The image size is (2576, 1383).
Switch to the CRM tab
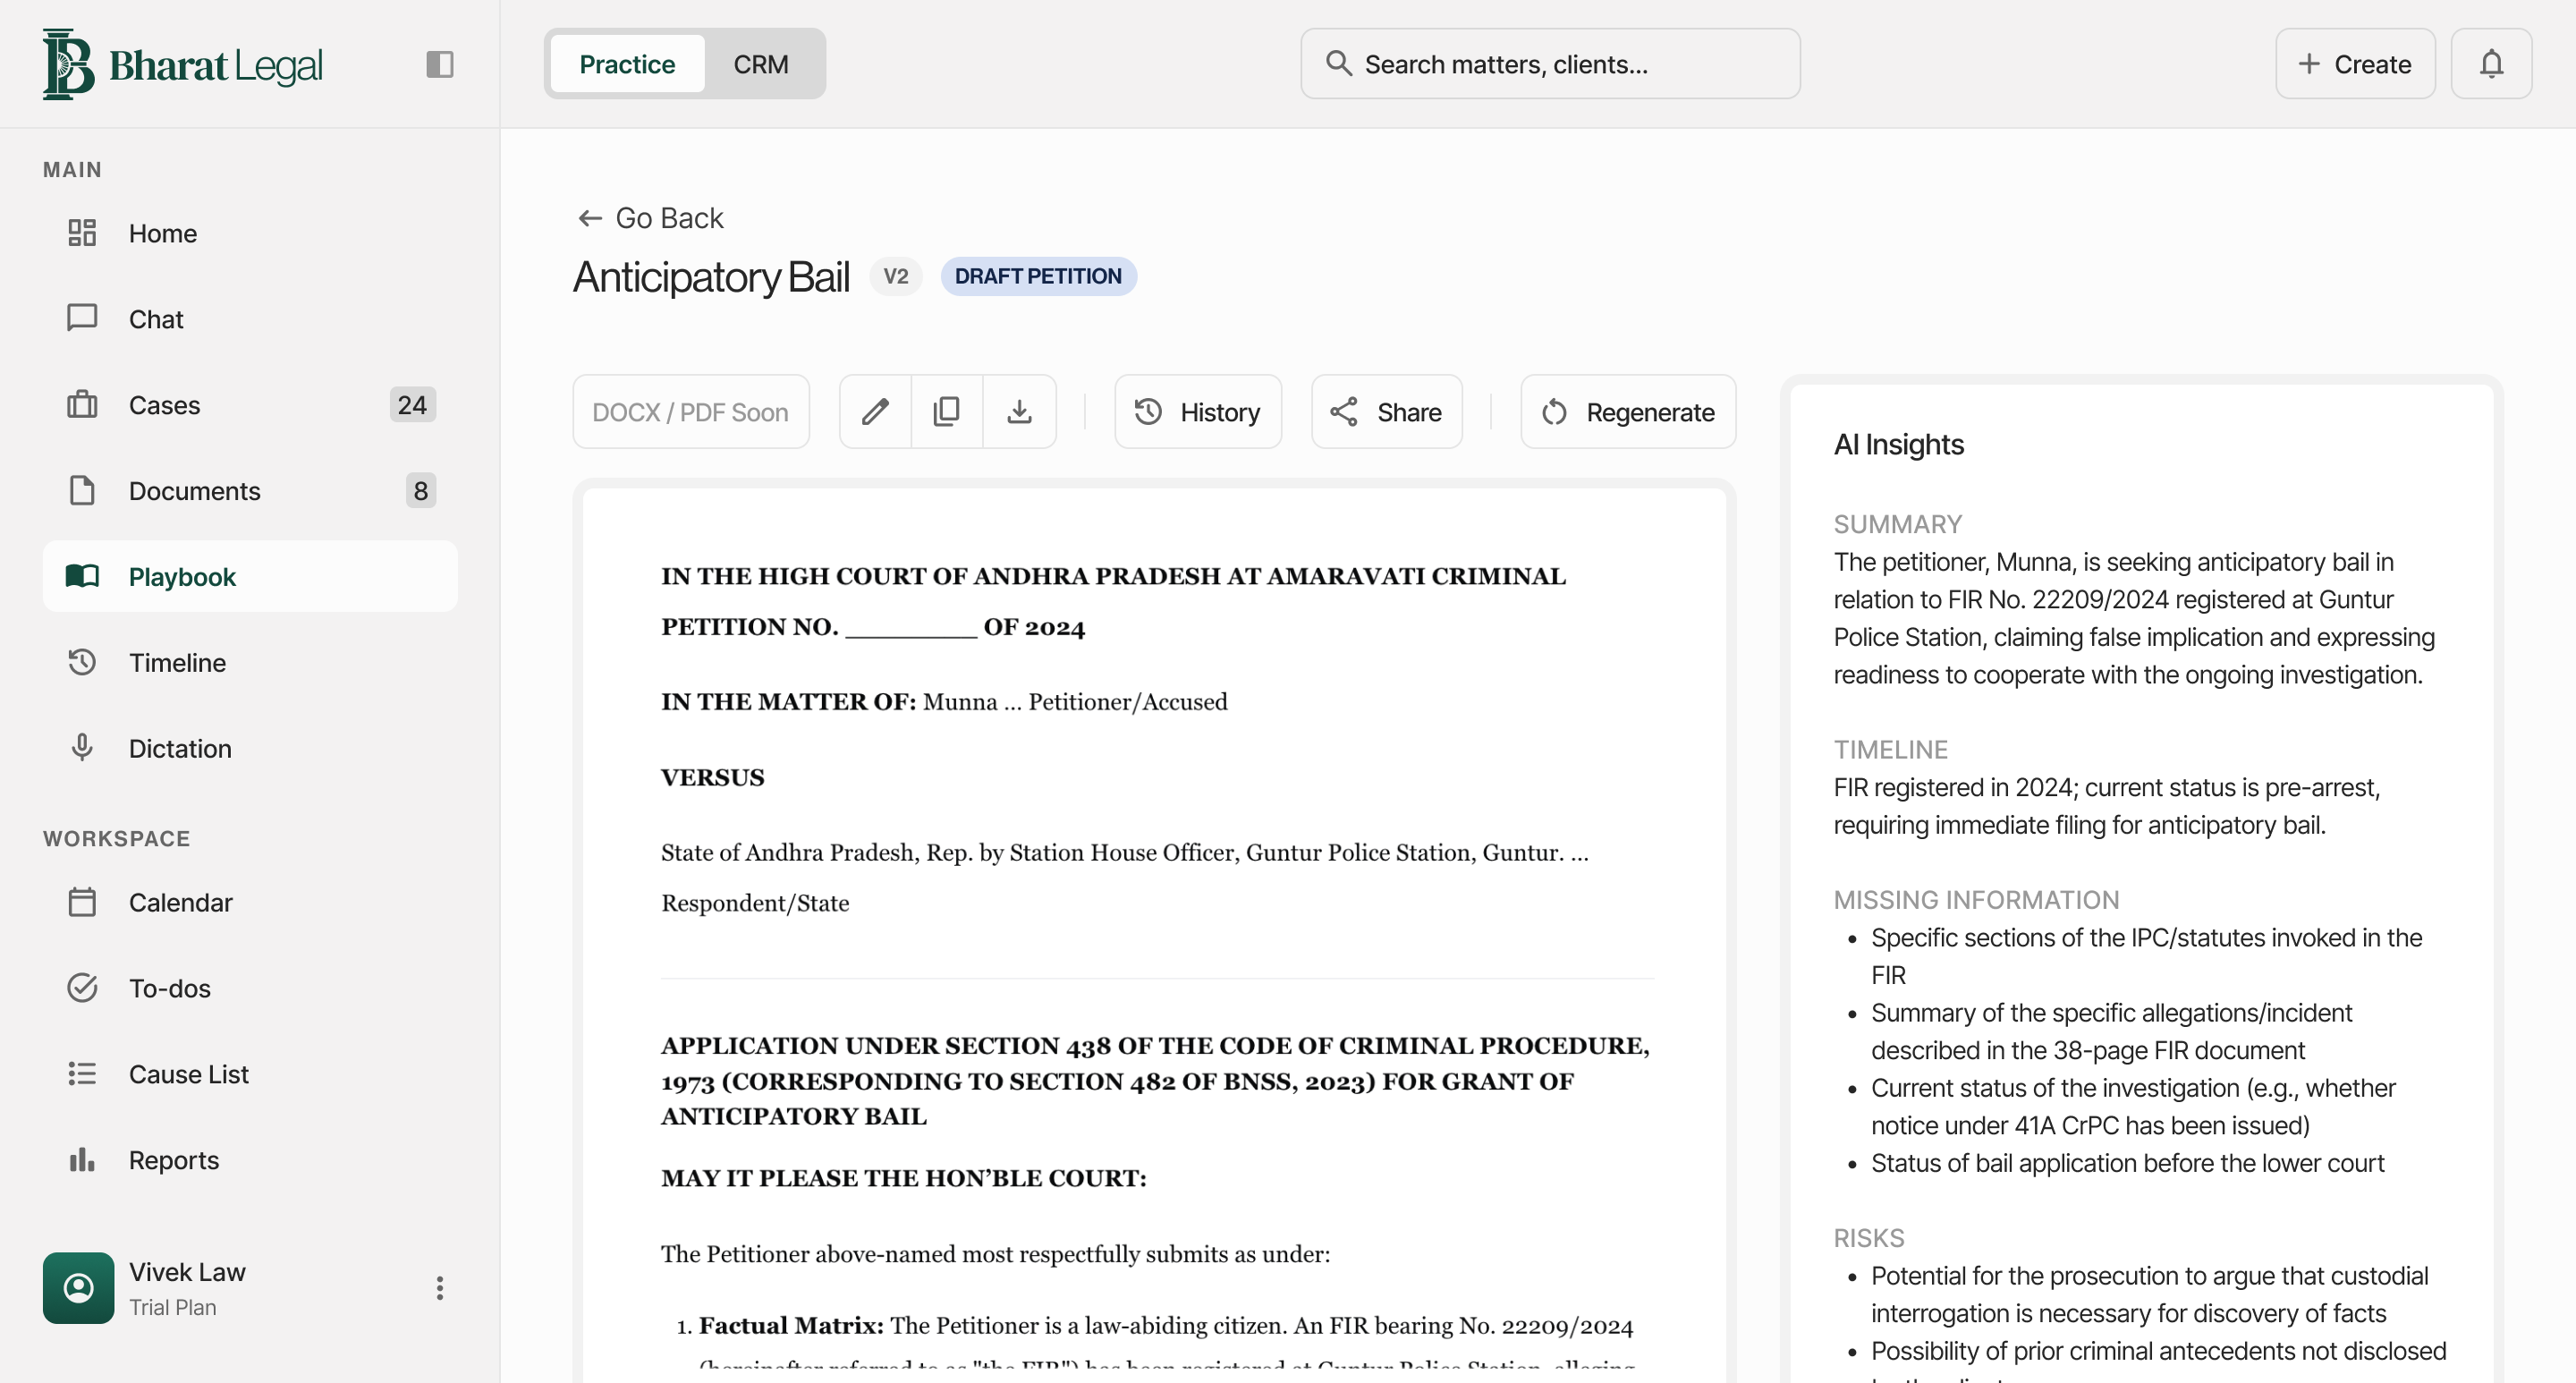coord(761,64)
